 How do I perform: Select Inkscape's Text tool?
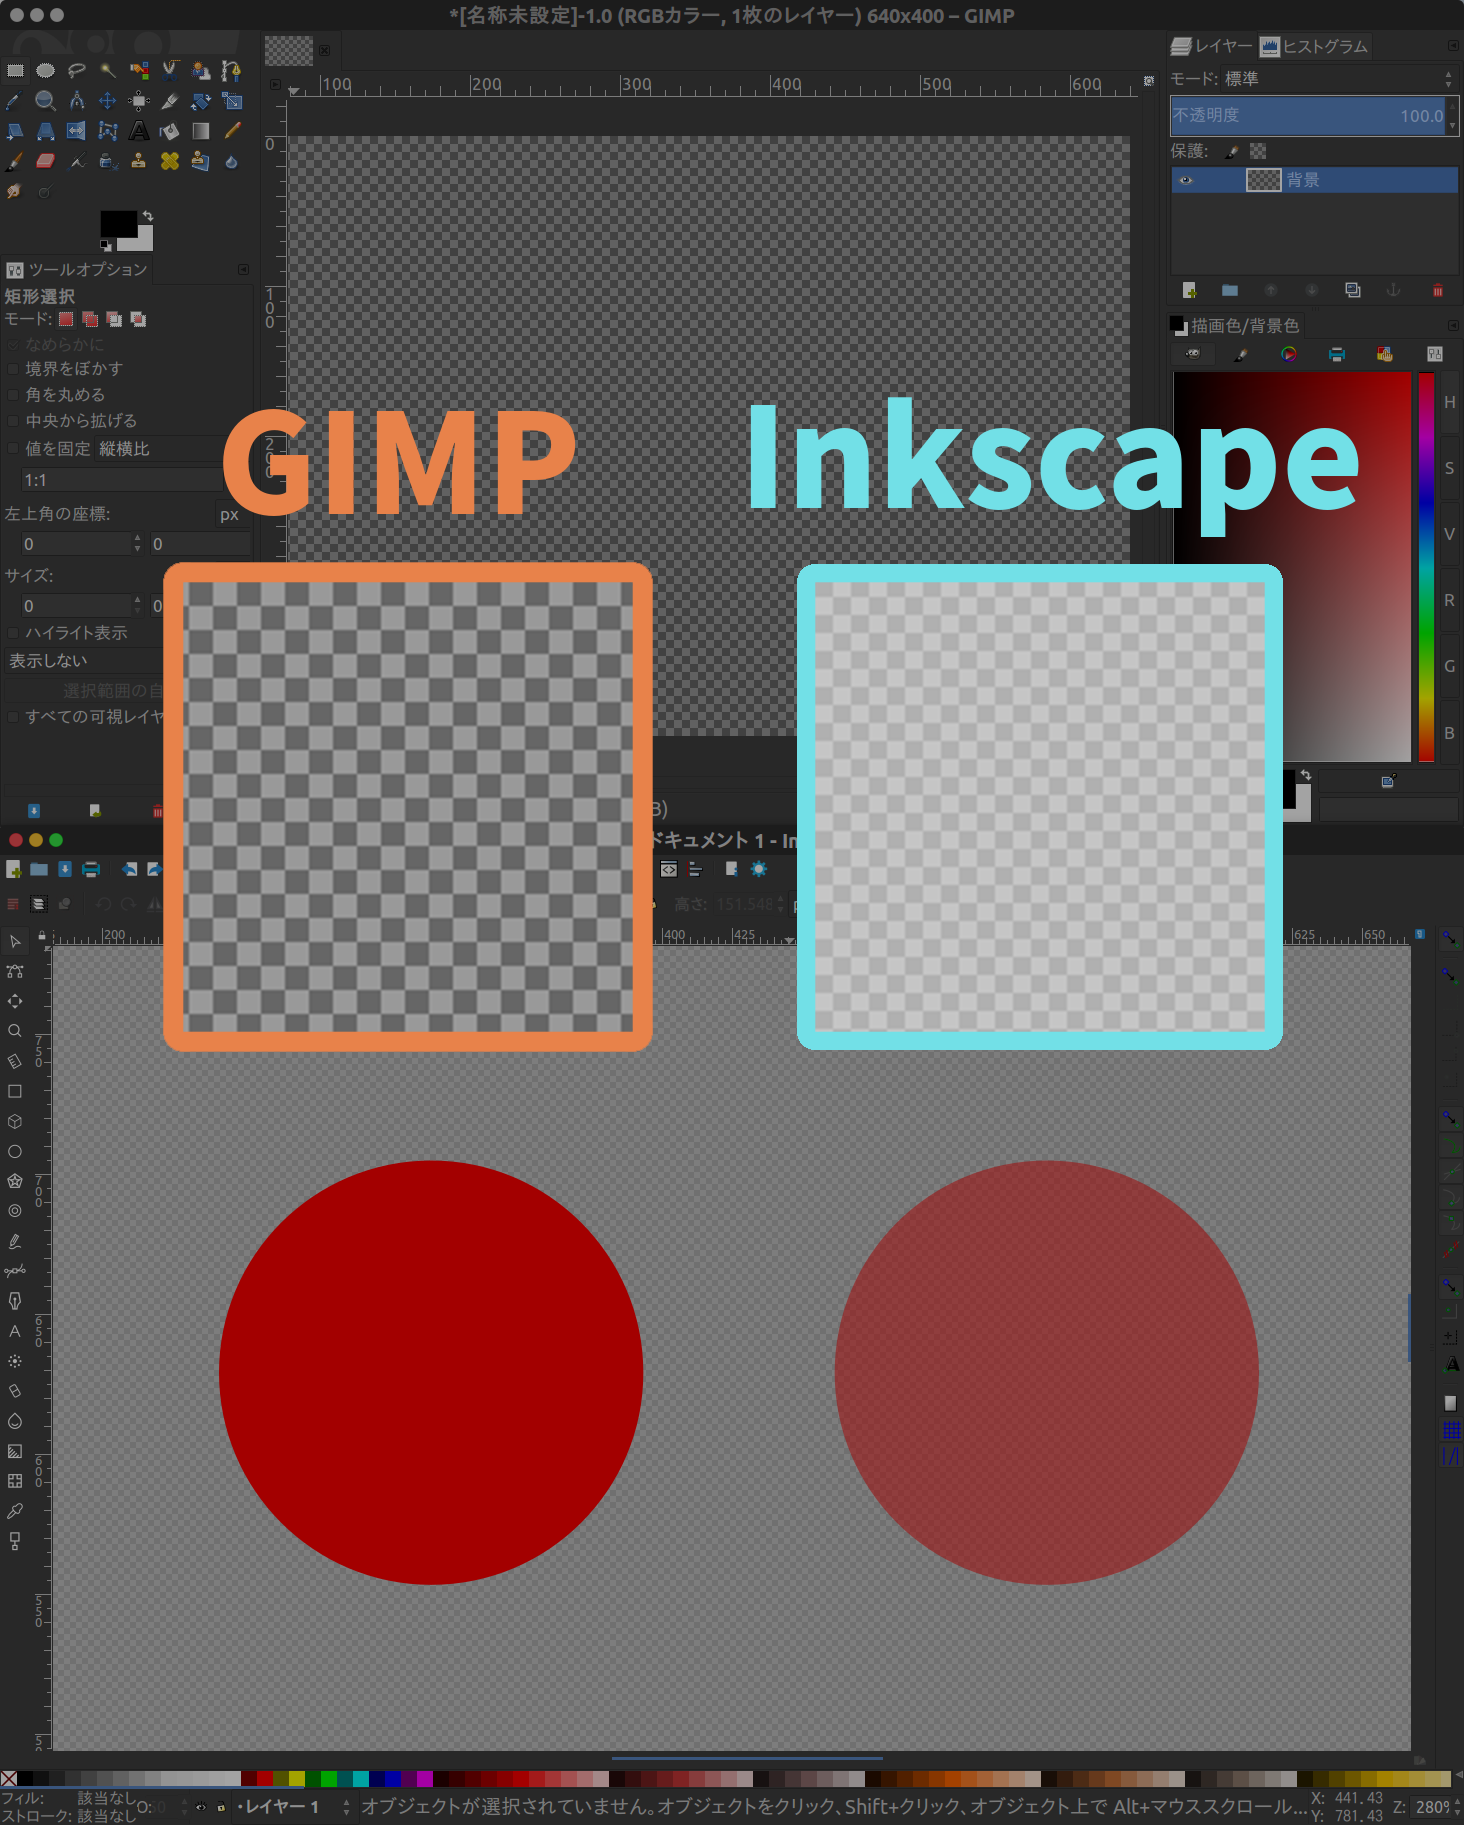pos(15,1331)
